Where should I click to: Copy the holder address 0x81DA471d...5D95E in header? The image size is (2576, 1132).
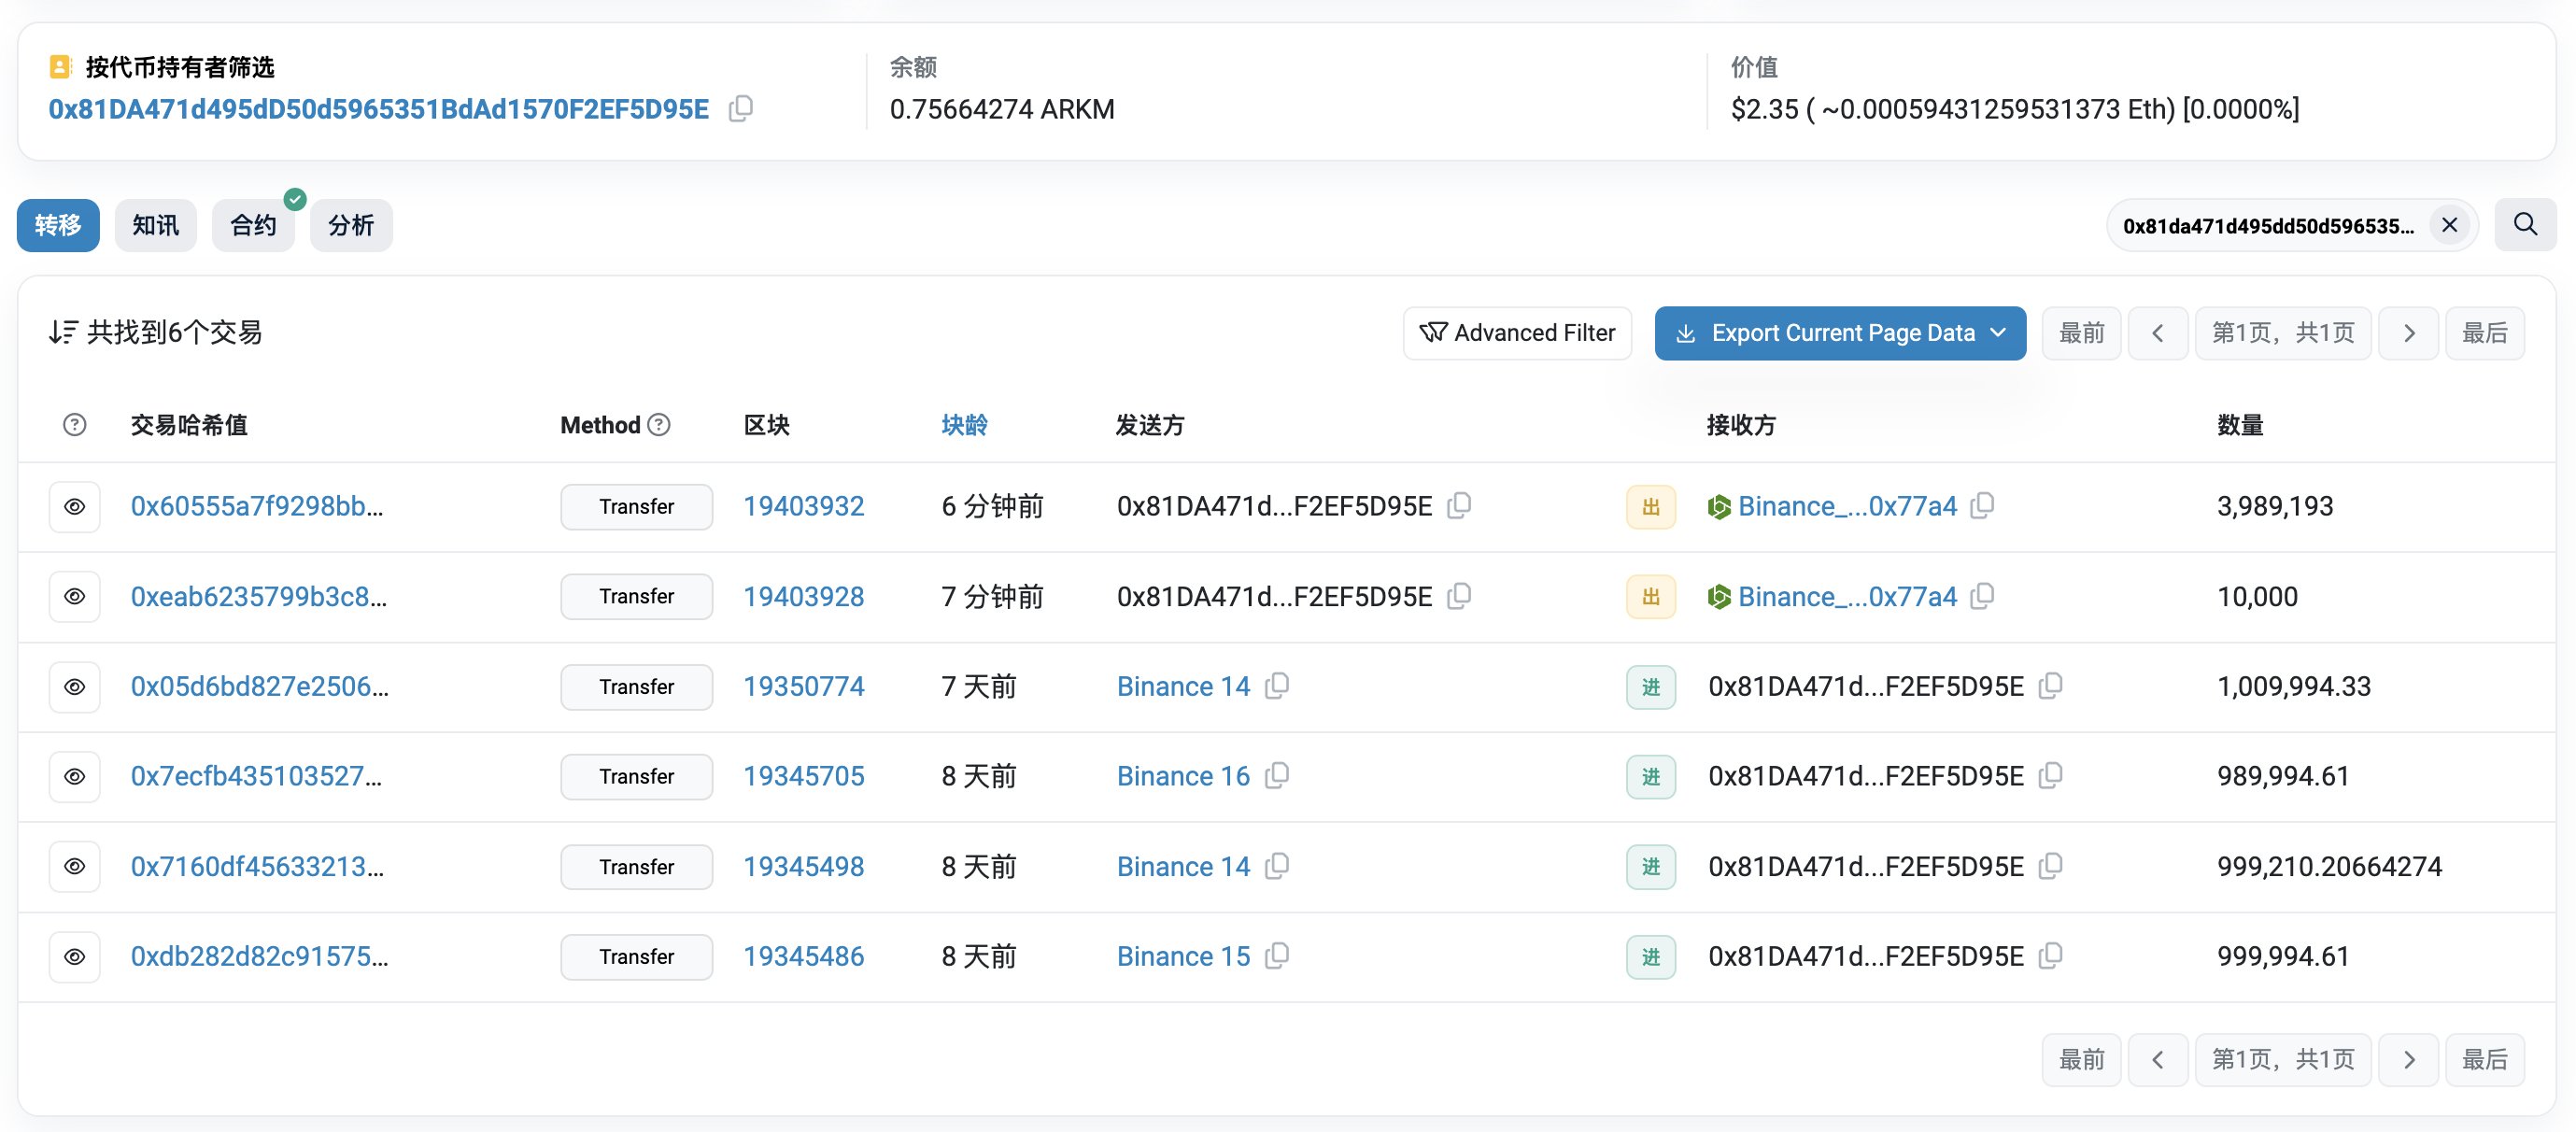click(741, 108)
